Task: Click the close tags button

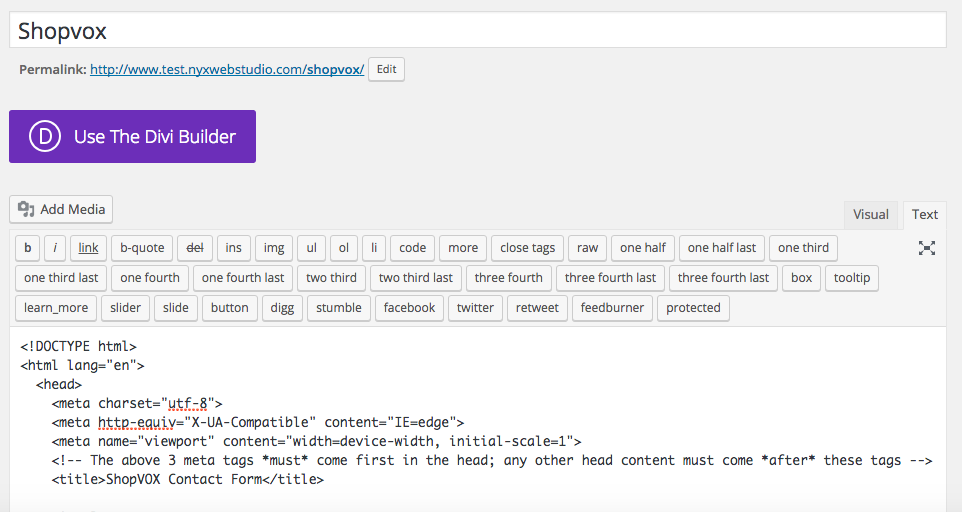Action: [528, 248]
